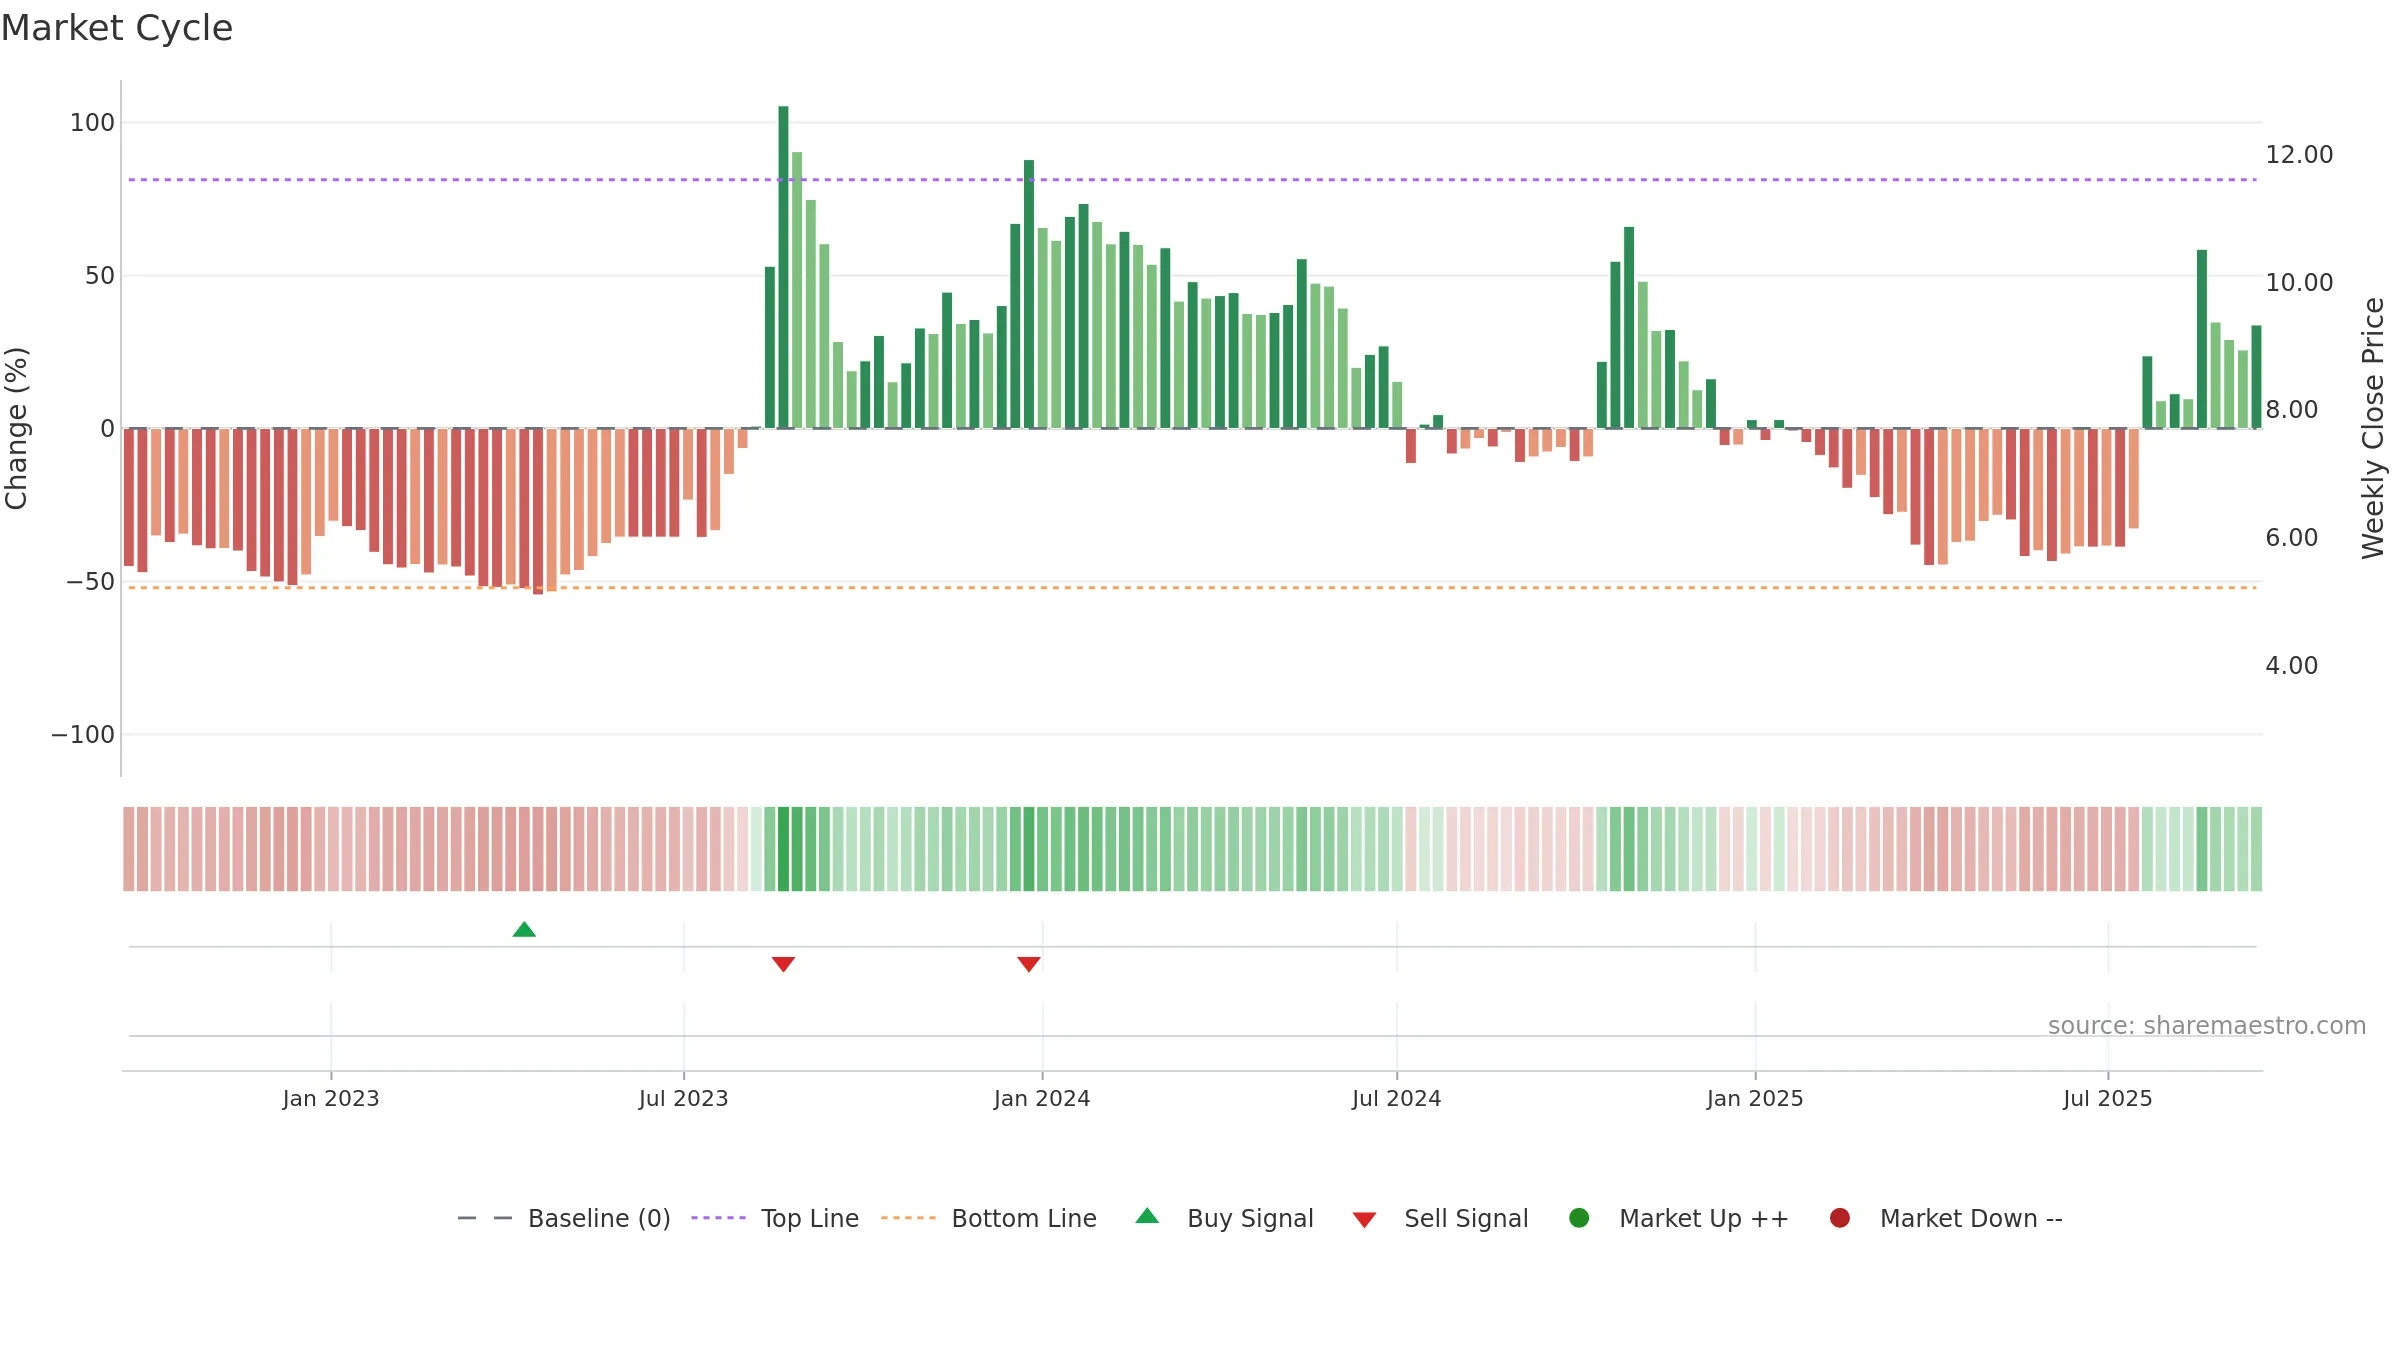Click the 10.00 tick on right axis
This screenshot has height=1350, width=2400.
[2299, 283]
